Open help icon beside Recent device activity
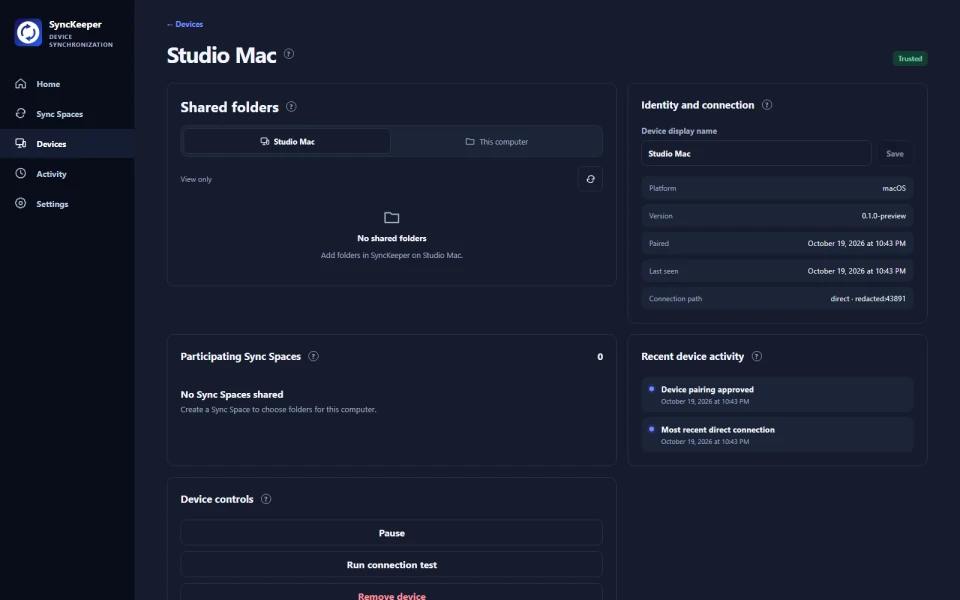960x600 pixels. point(757,356)
